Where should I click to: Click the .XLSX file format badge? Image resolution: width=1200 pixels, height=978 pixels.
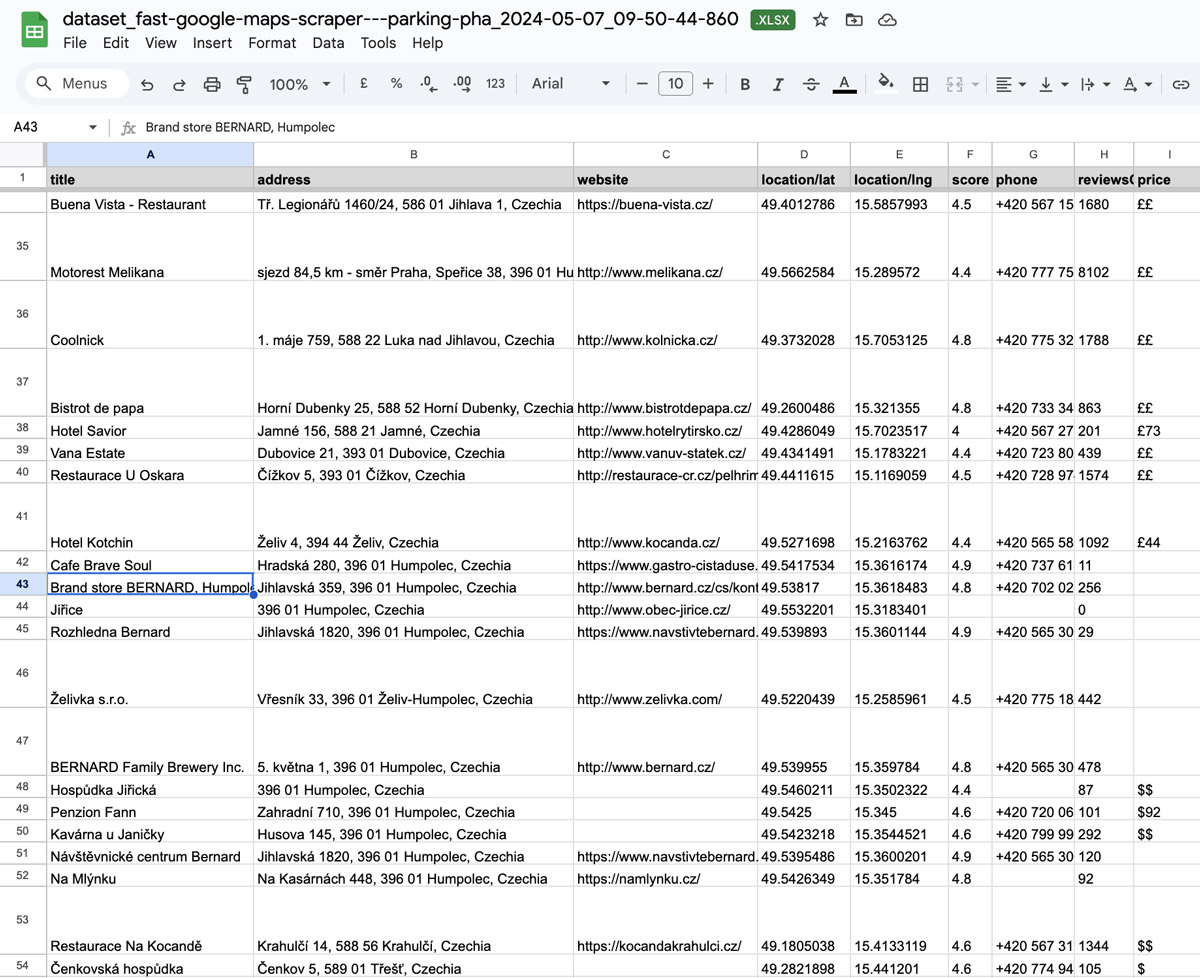773,20
